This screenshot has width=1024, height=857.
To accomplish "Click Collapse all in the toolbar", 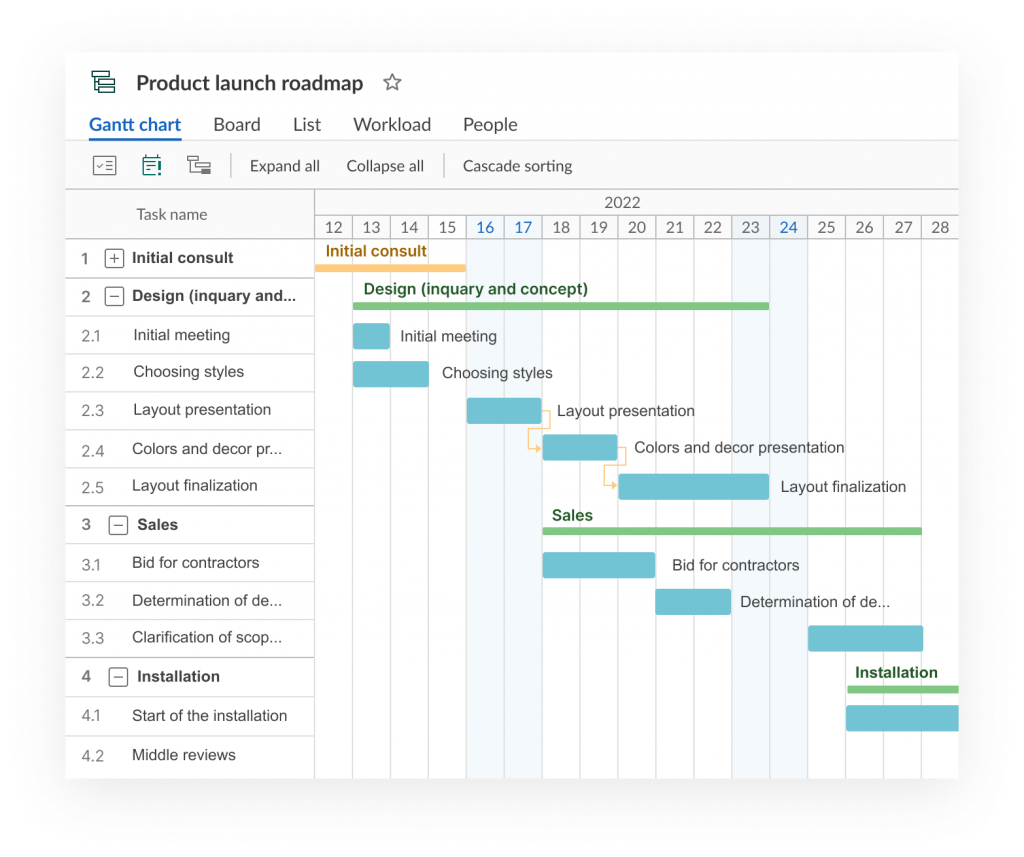I will tap(384, 165).
